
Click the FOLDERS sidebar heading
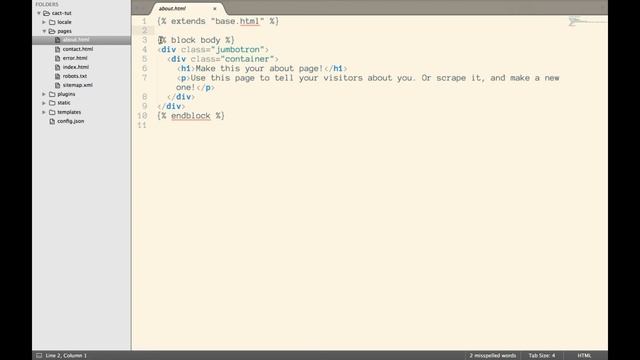tap(47, 4)
